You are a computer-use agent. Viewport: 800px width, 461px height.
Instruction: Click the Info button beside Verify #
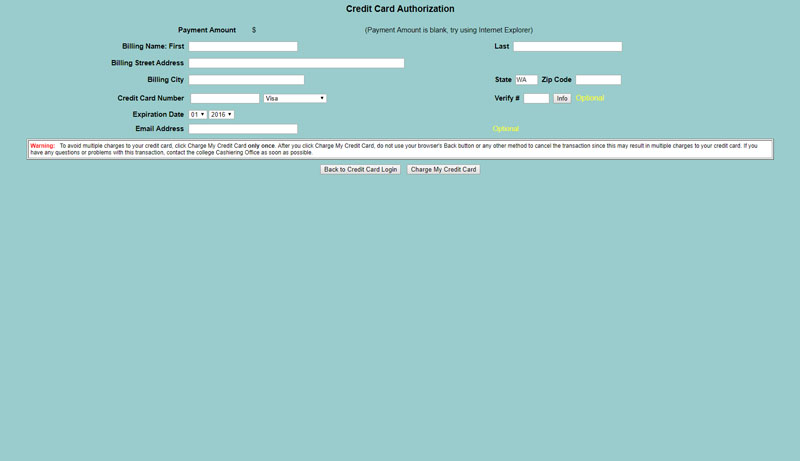click(562, 98)
